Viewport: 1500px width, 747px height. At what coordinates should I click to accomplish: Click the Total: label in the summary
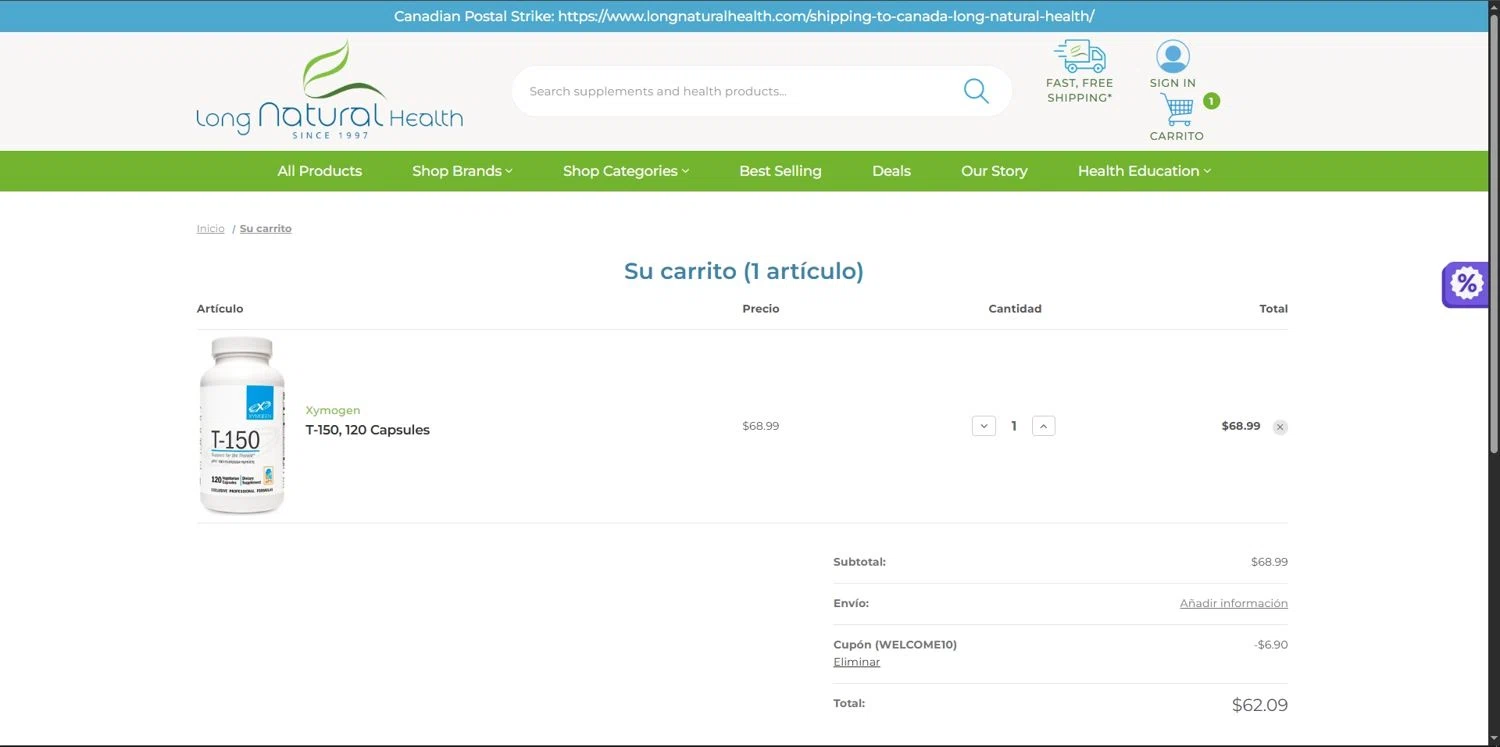849,703
